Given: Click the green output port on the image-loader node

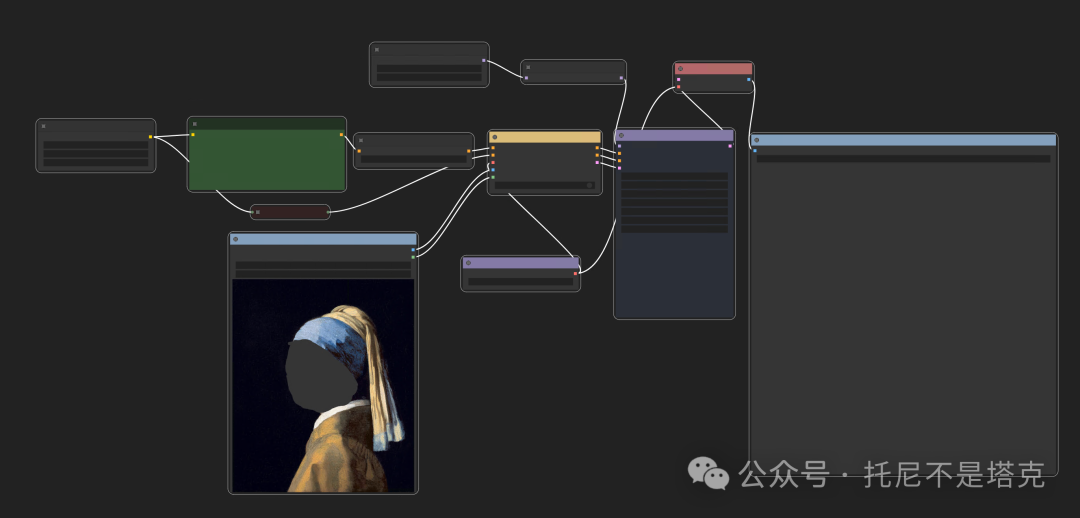Looking at the screenshot, I should pos(413,257).
